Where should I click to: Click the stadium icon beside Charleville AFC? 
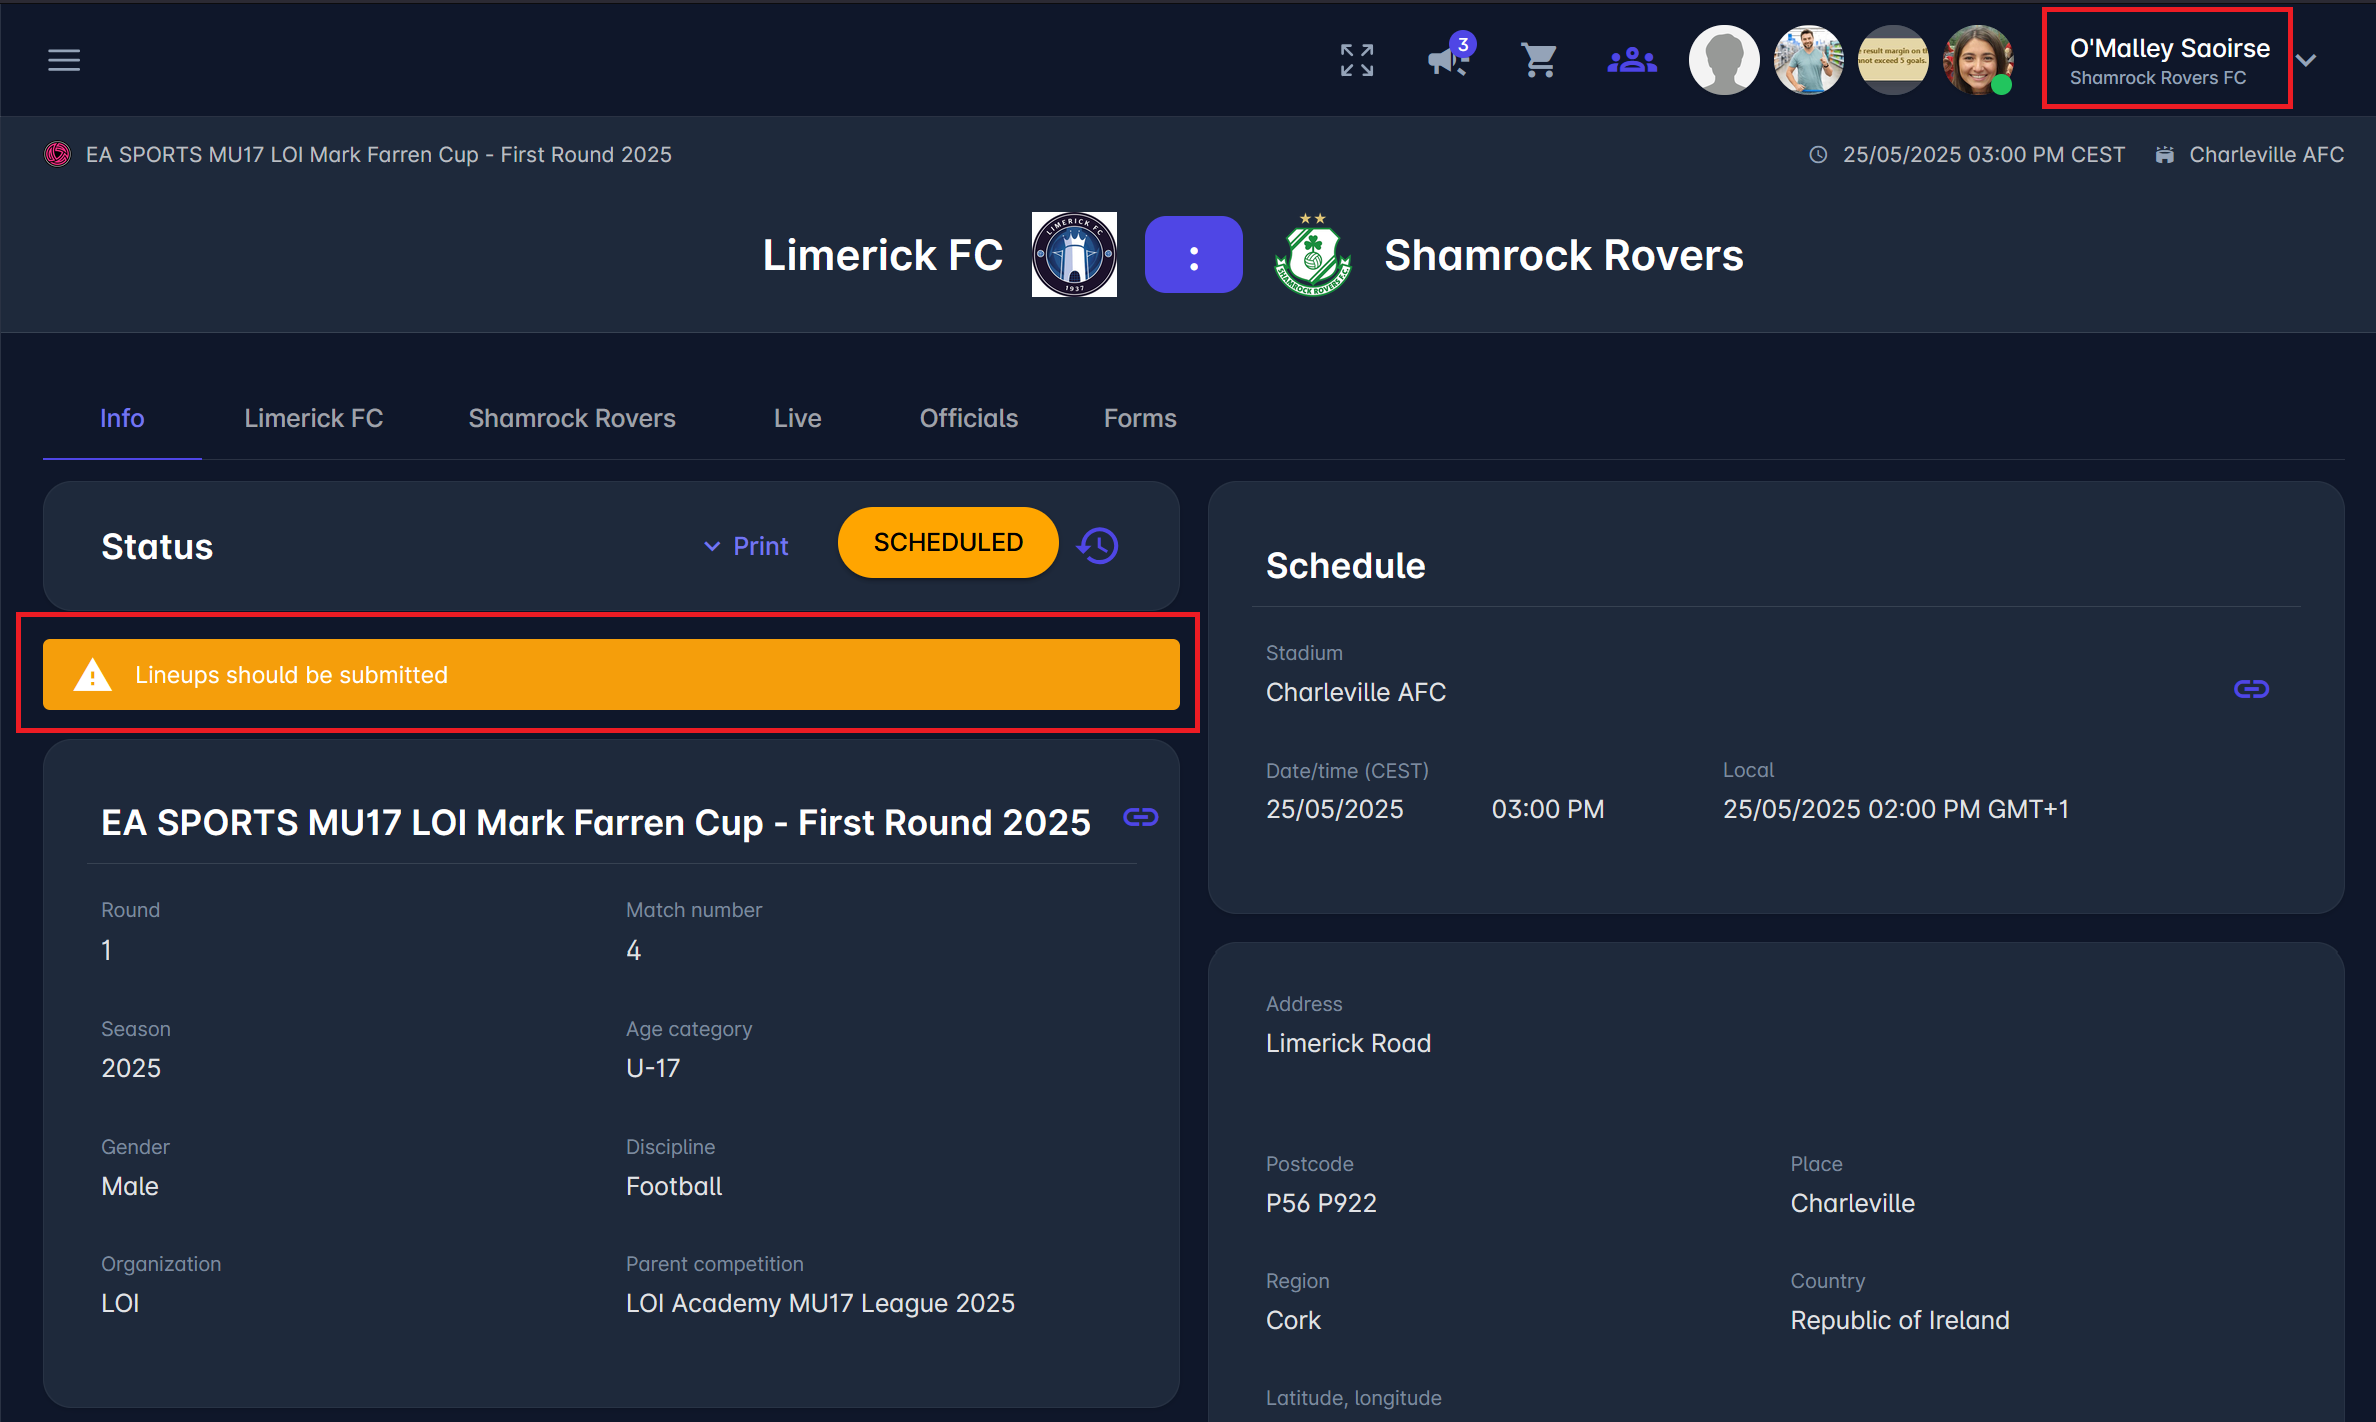click(2164, 155)
